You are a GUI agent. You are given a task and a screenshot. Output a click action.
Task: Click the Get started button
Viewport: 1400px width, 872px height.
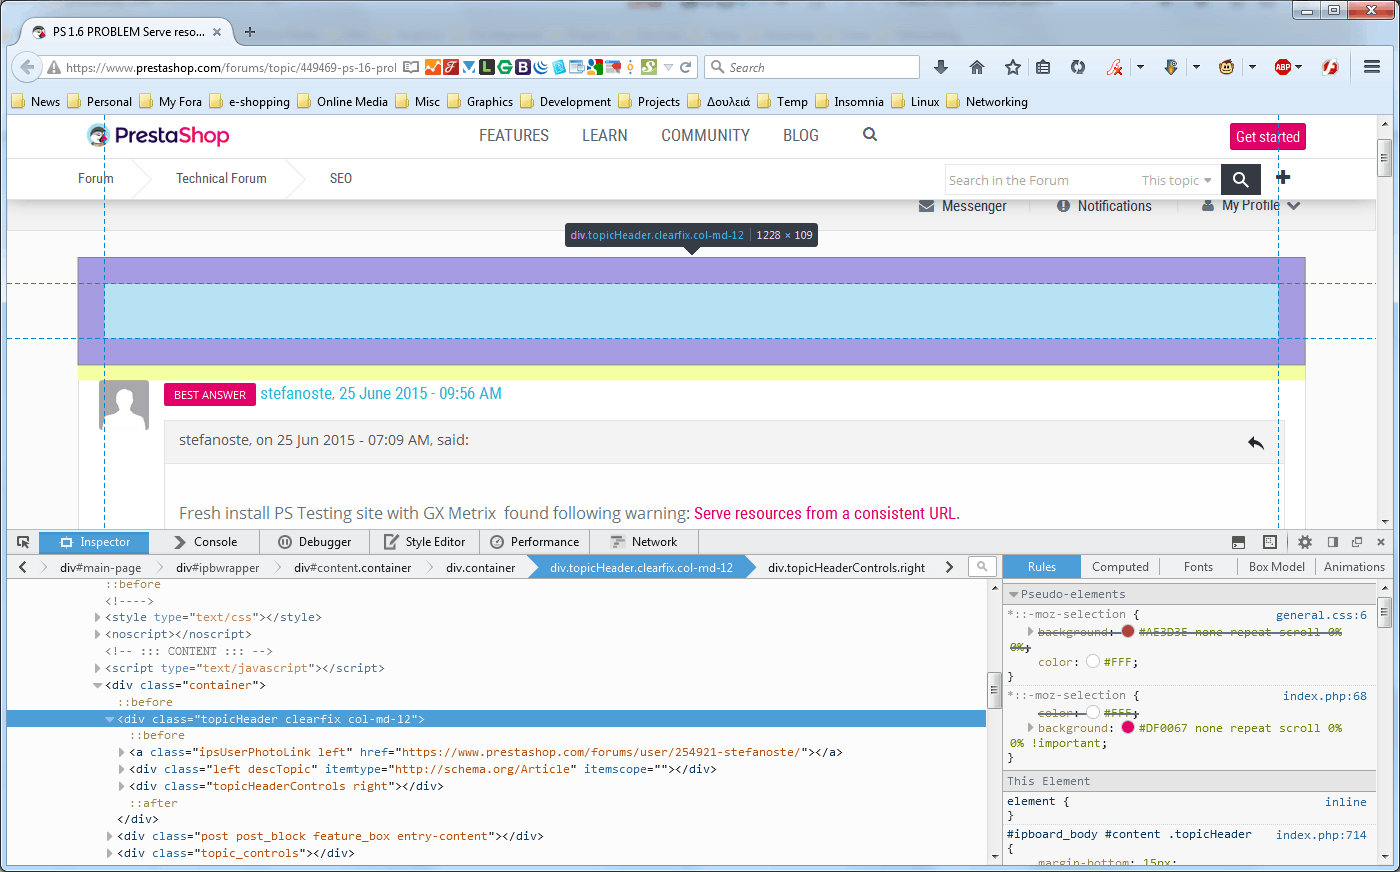coord(1268,137)
